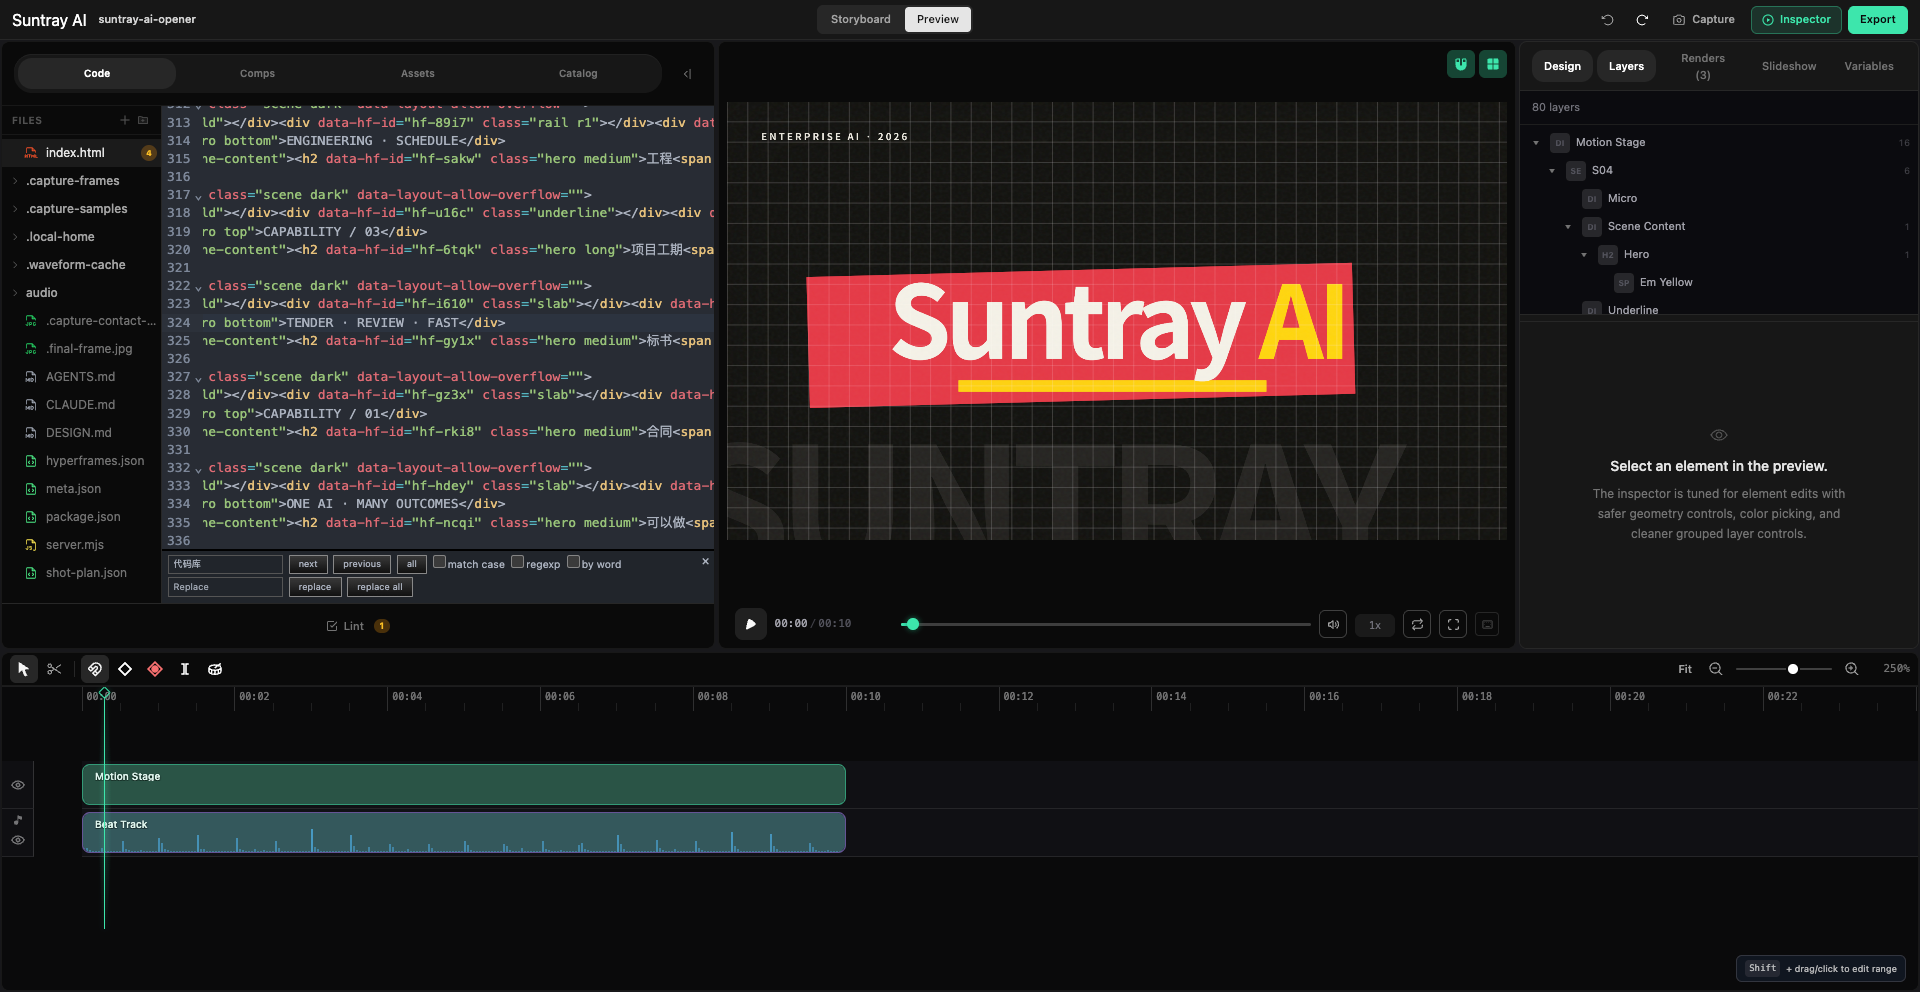This screenshot has width=1920, height=992.
Task: Play the preview video
Action: coord(751,624)
